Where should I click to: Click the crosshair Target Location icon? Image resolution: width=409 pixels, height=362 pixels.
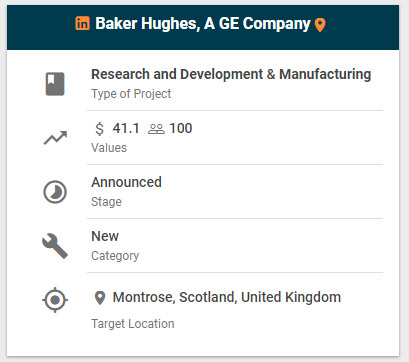(x=55, y=300)
